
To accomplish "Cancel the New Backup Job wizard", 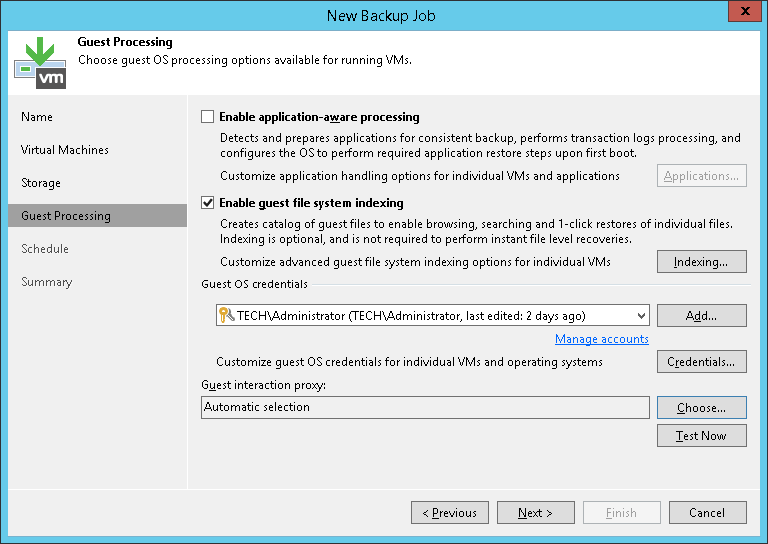I will [x=707, y=513].
